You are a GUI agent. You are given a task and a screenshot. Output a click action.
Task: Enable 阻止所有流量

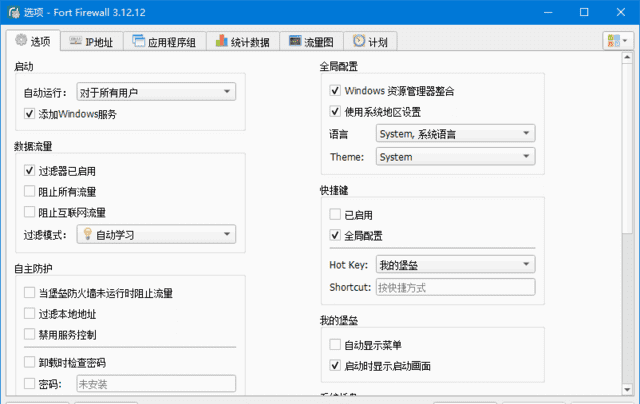coord(29,191)
